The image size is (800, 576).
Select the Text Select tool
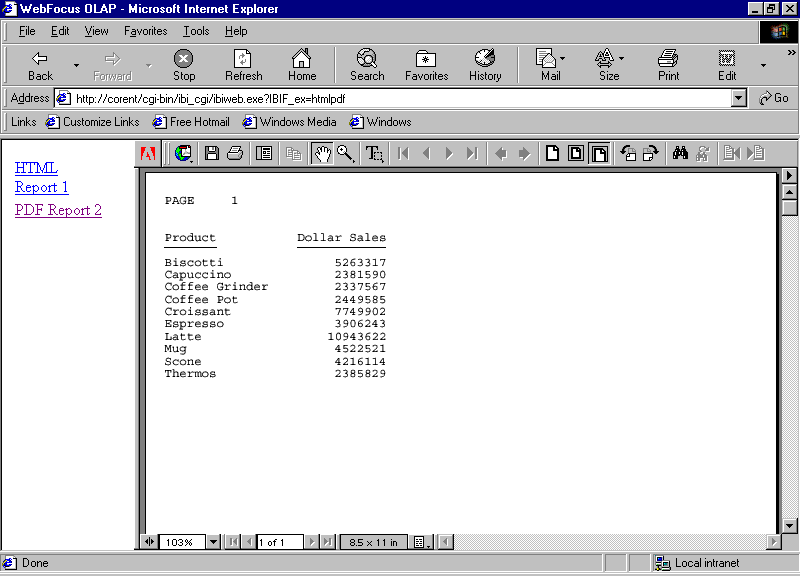tap(374, 153)
